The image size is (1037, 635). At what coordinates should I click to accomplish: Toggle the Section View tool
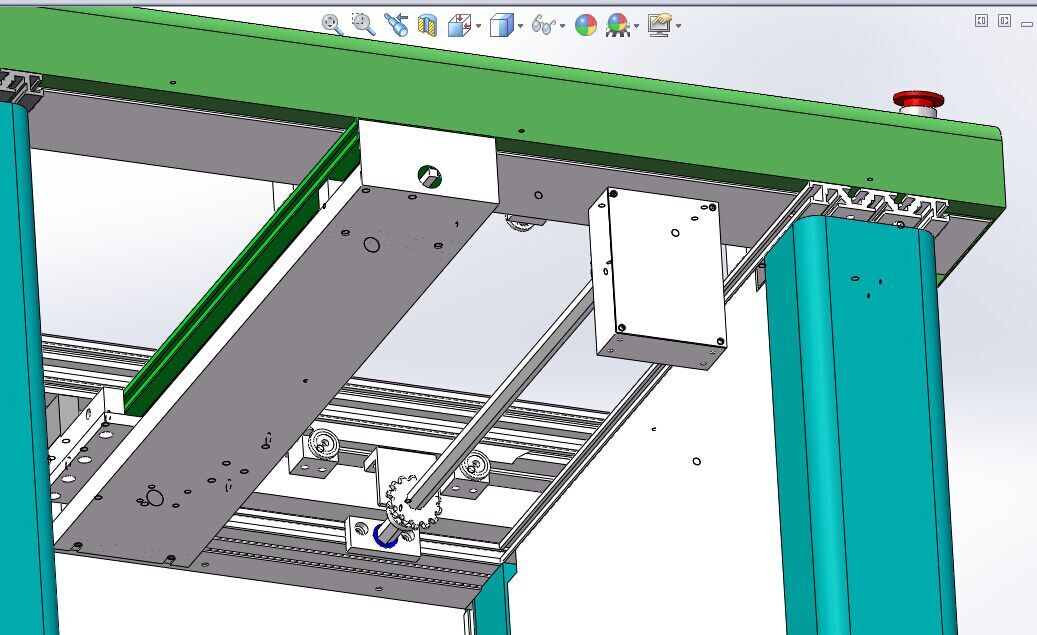428,26
